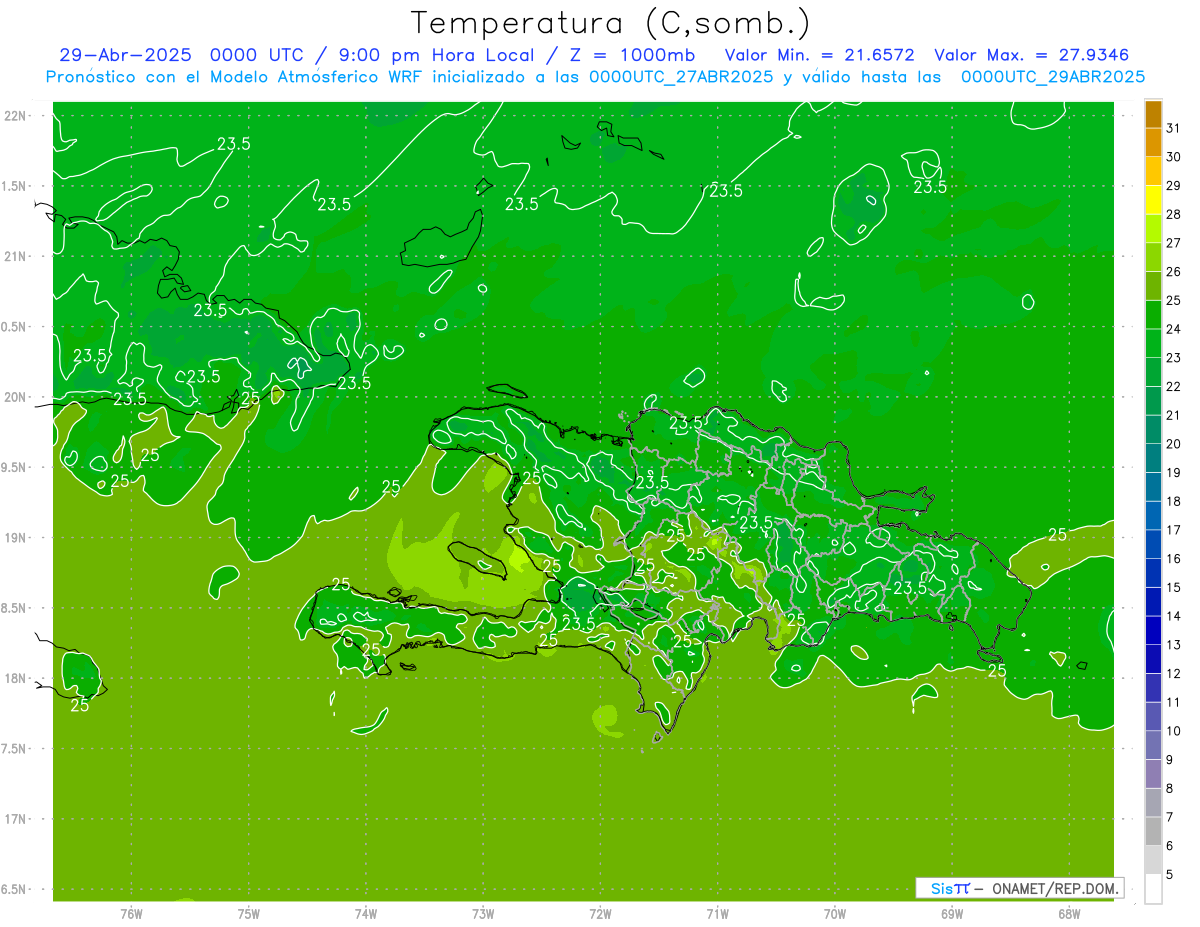This screenshot has height=927, width=1200.
Task: Click the teal legend swatch between 19 and 20
Action: (1153, 458)
